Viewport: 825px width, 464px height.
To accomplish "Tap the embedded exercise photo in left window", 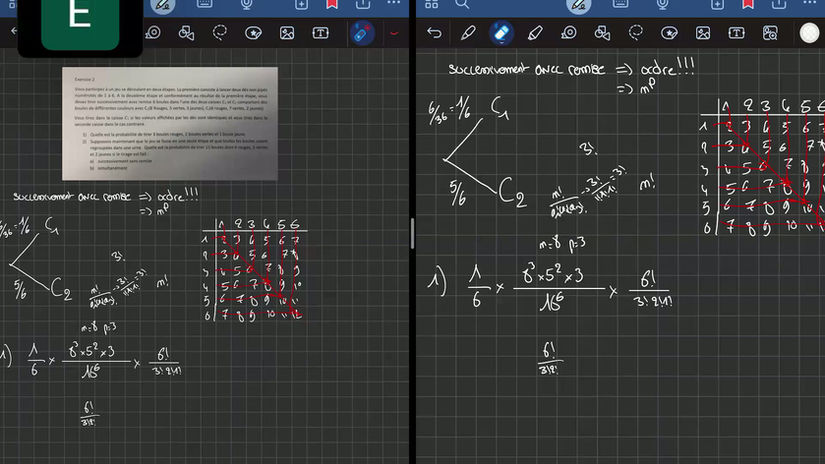I will click(170, 124).
